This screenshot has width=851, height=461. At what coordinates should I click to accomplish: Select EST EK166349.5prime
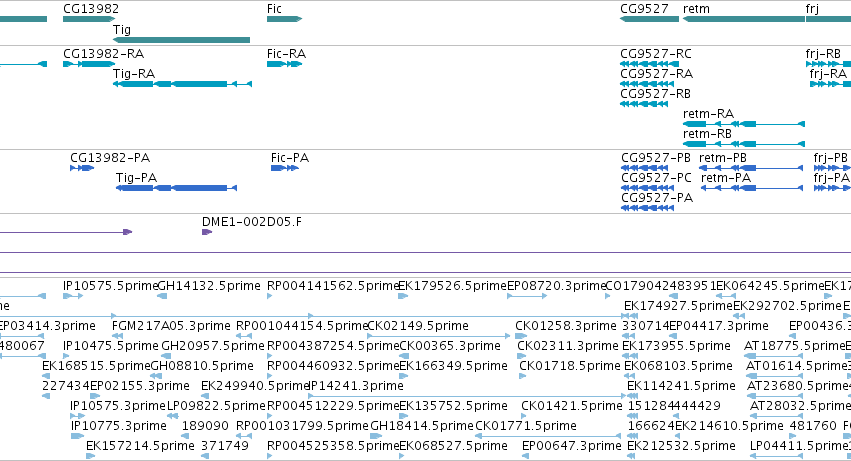coord(453,367)
